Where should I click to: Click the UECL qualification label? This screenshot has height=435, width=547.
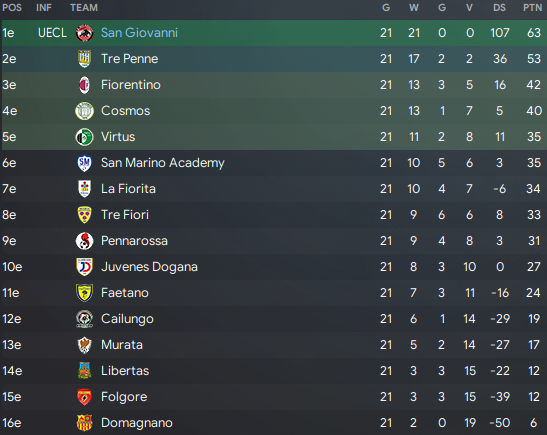click(x=52, y=33)
